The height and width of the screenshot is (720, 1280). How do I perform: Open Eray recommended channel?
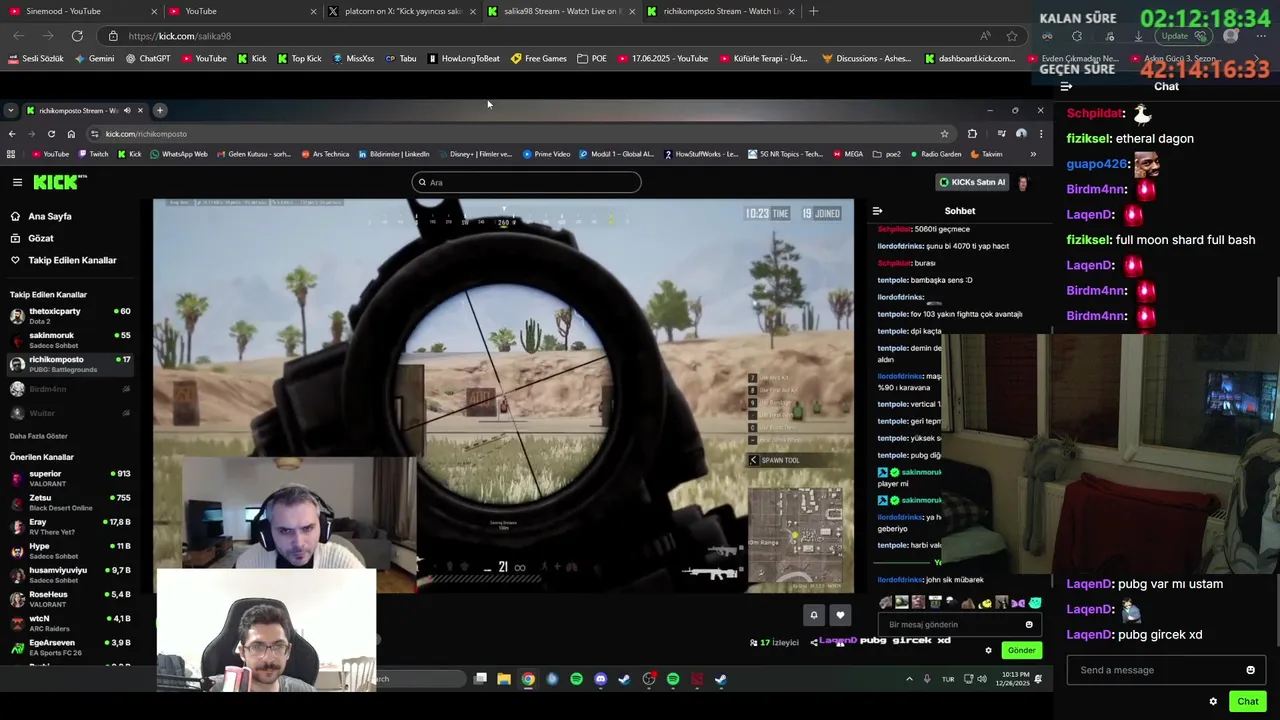pos(69,526)
